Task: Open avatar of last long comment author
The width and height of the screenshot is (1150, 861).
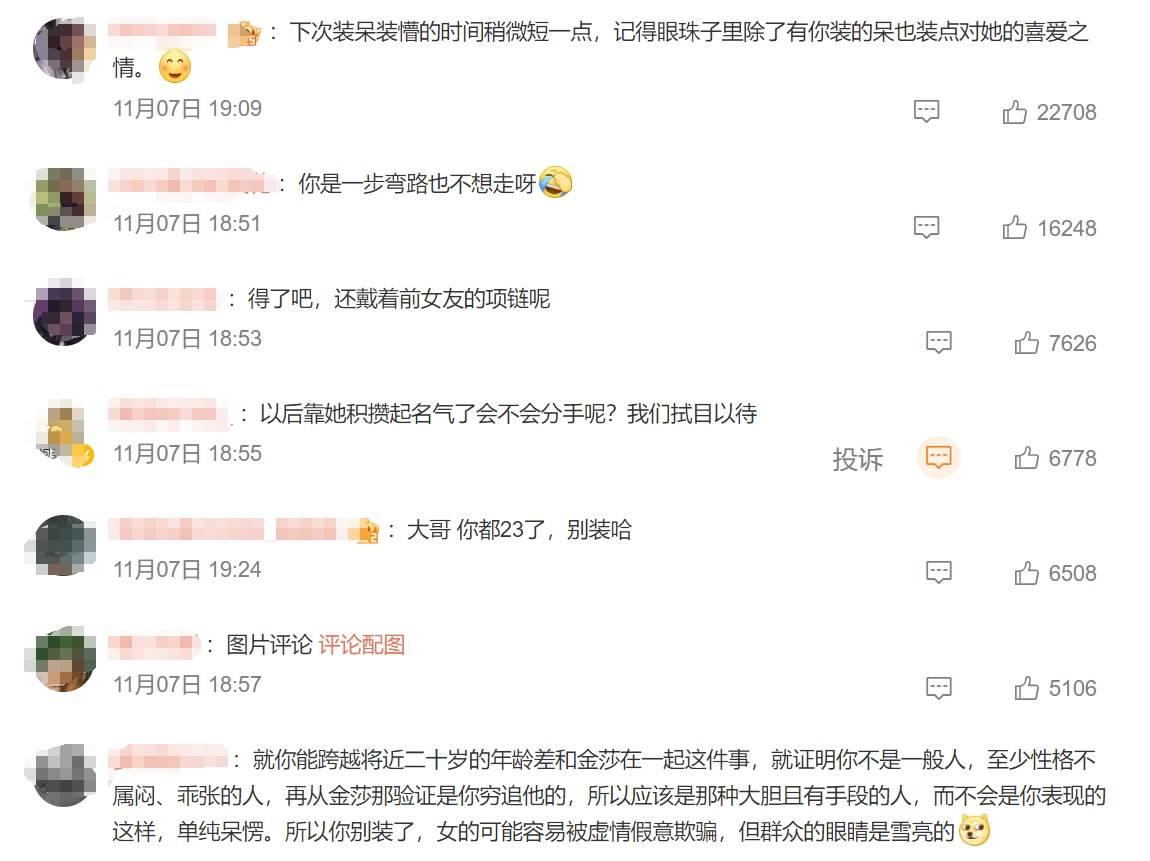Action: (x=65, y=776)
